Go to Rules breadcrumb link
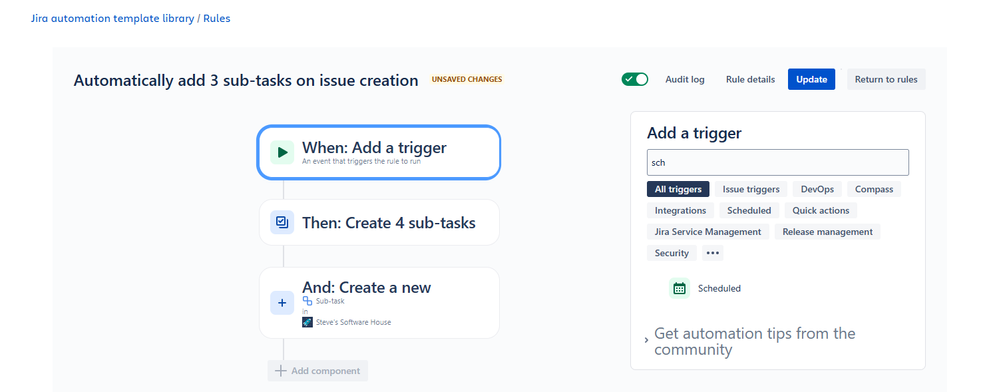The height and width of the screenshot is (392, 999). coord(217,18)
